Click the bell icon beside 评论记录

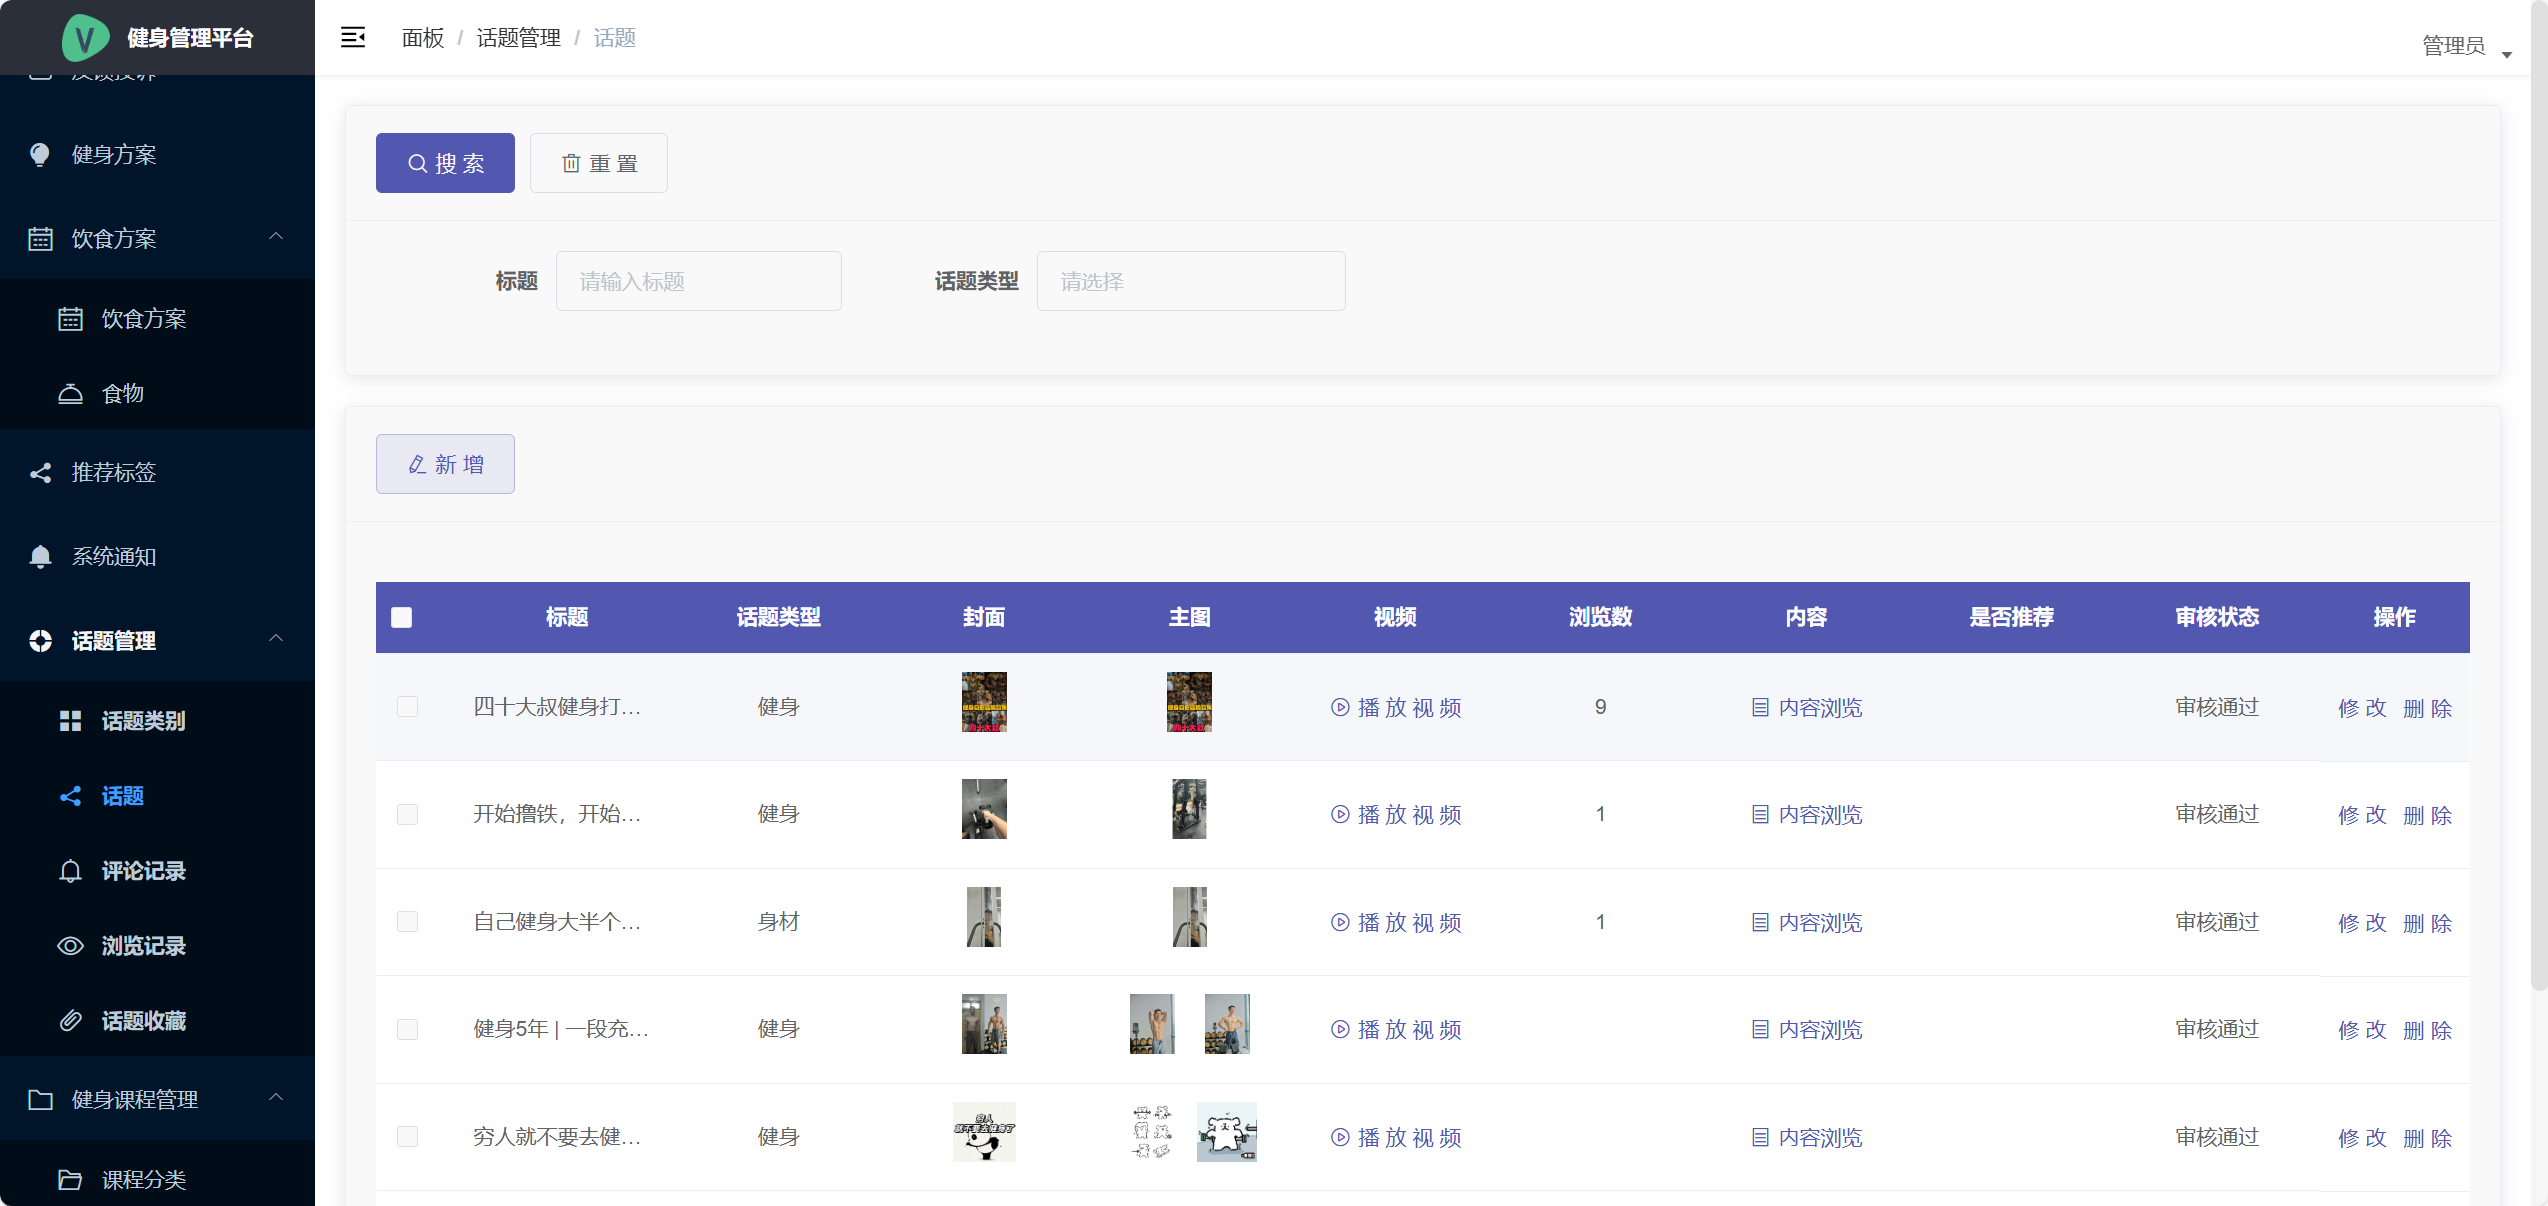click(x=70, y=871)
